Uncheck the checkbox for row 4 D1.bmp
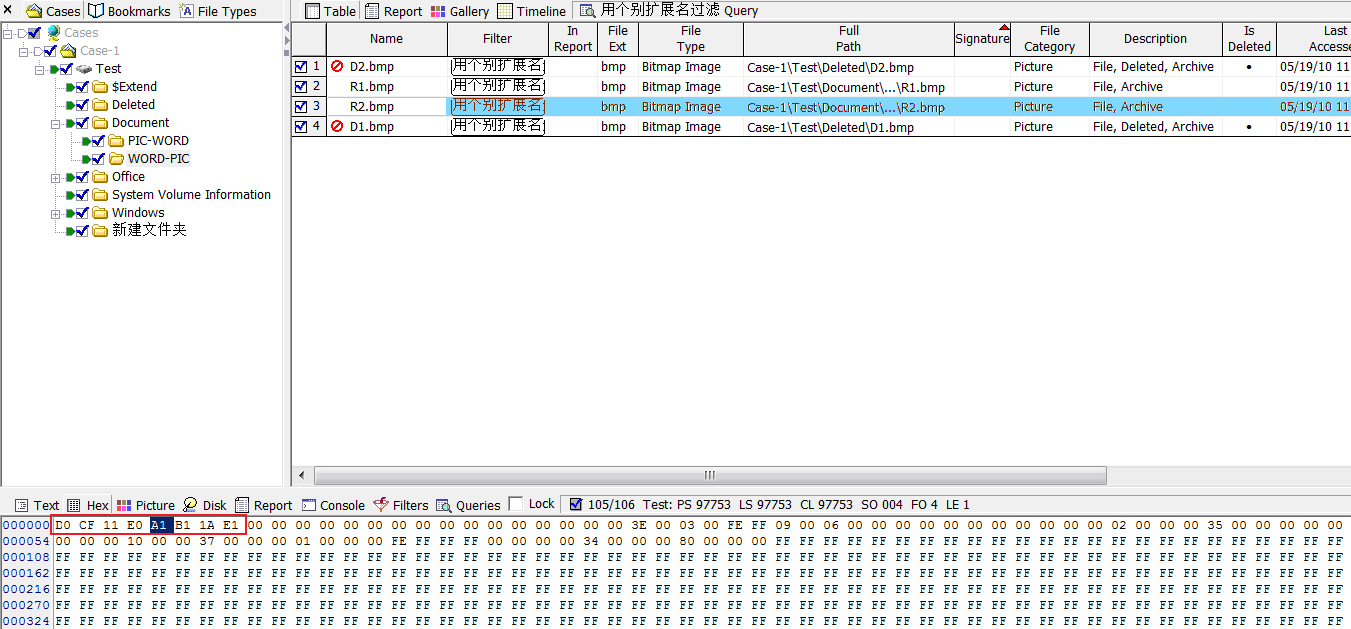This screenshot has height=629, width=1351. 301,127
